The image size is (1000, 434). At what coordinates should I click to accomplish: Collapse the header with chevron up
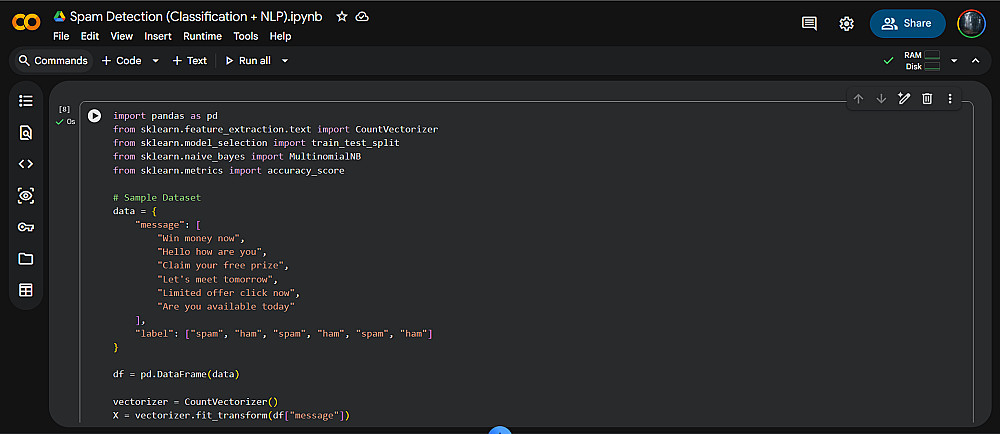(976, 61)
